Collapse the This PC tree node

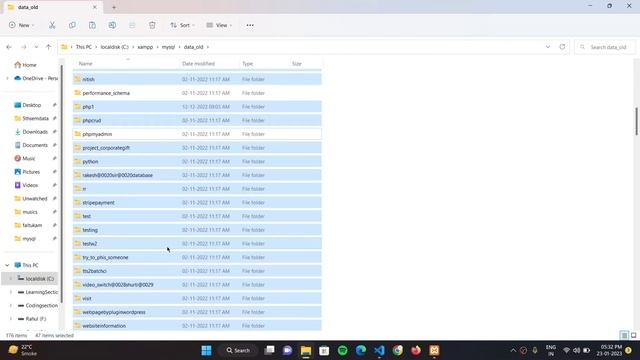point(7,265)
